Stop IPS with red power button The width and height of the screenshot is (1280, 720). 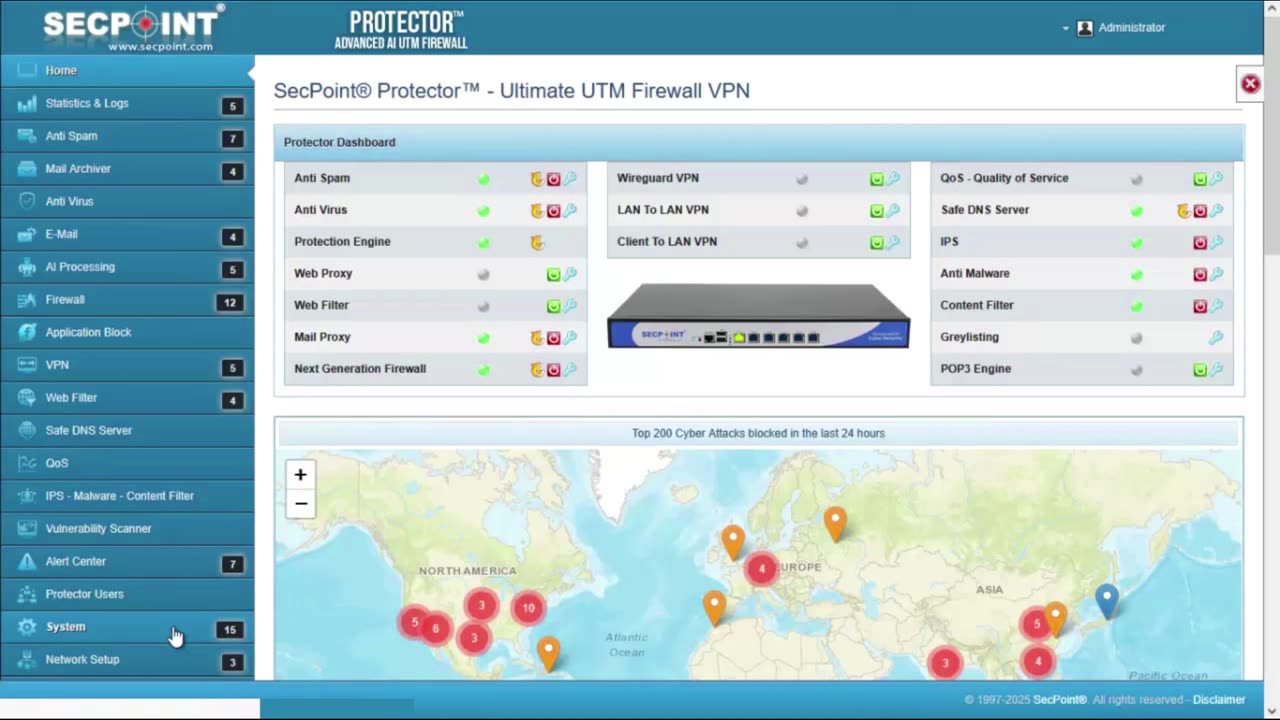1200,243
